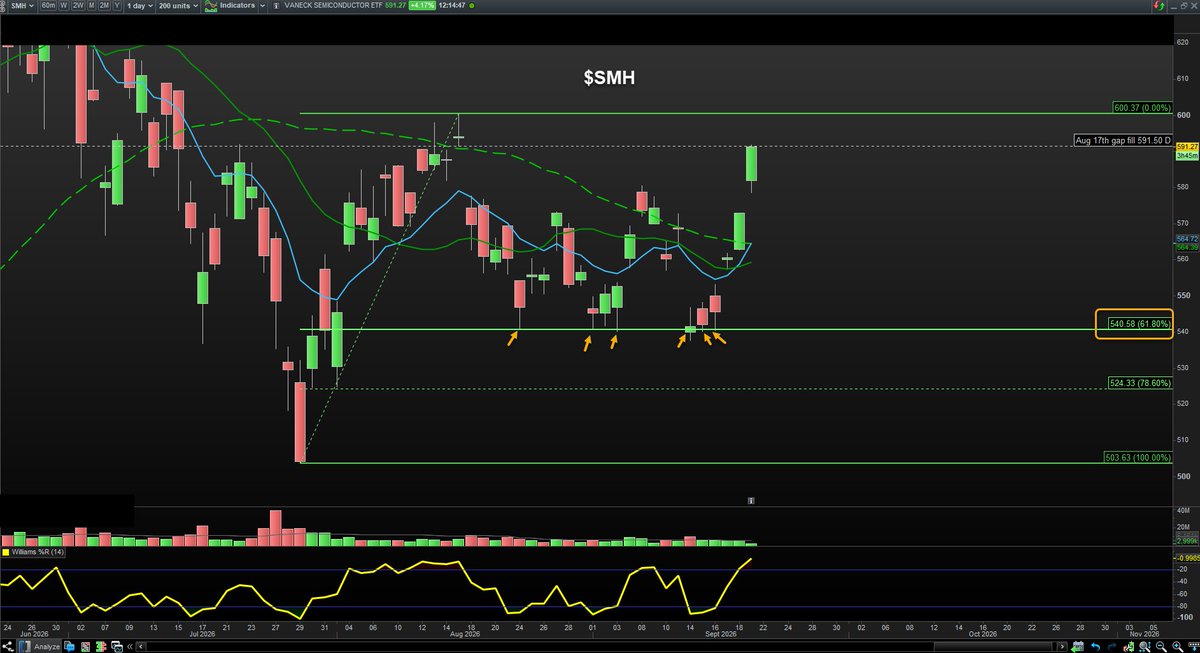
Task: Click the 540.58 (61.80%) Fibonacci label
Action: pos(1138,323)
